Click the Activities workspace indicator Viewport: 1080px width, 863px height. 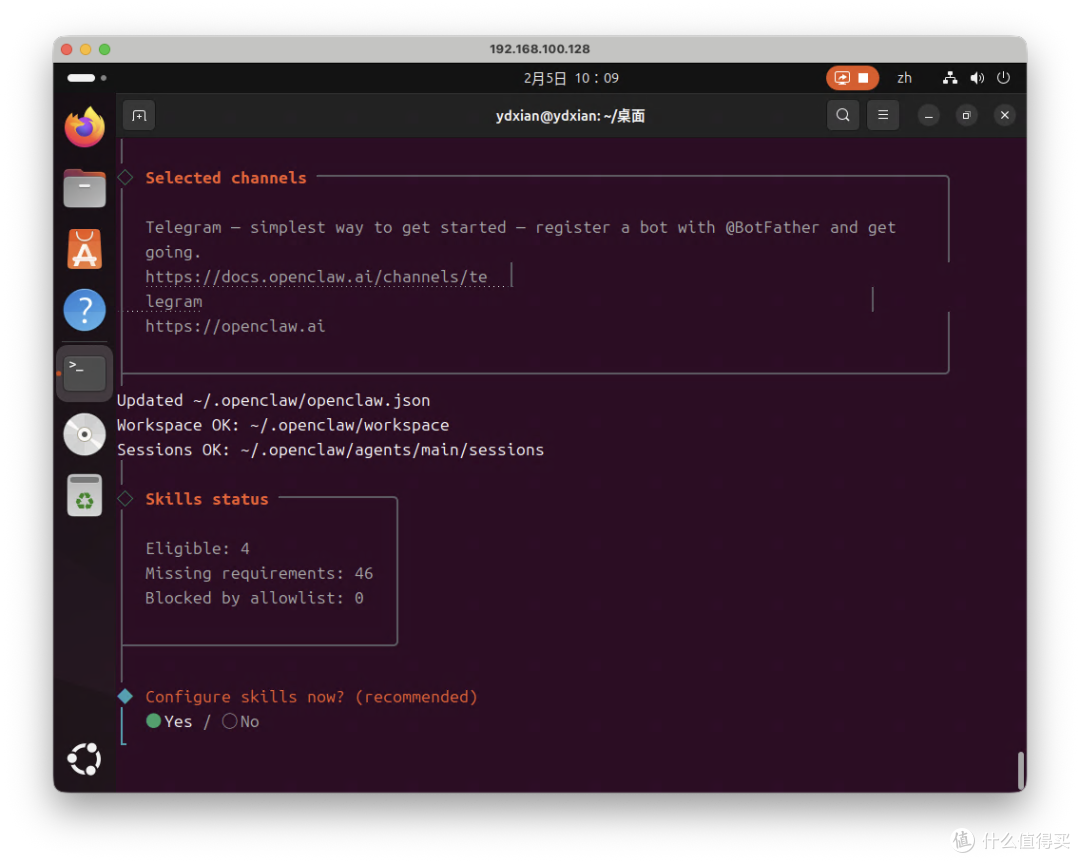pyautogui.click(x=87, y=78)
